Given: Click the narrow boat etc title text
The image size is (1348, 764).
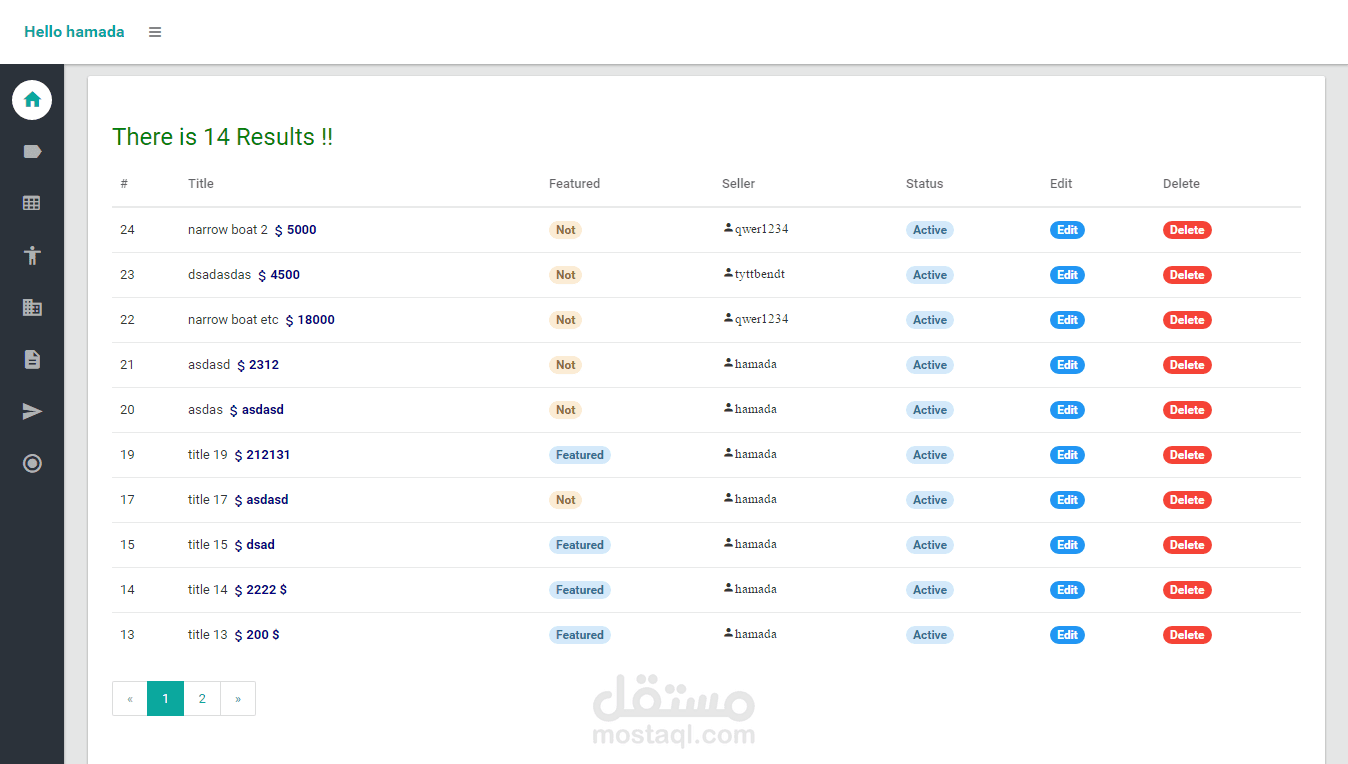Looking at the screenshot, I should click(x=233, y=320).
